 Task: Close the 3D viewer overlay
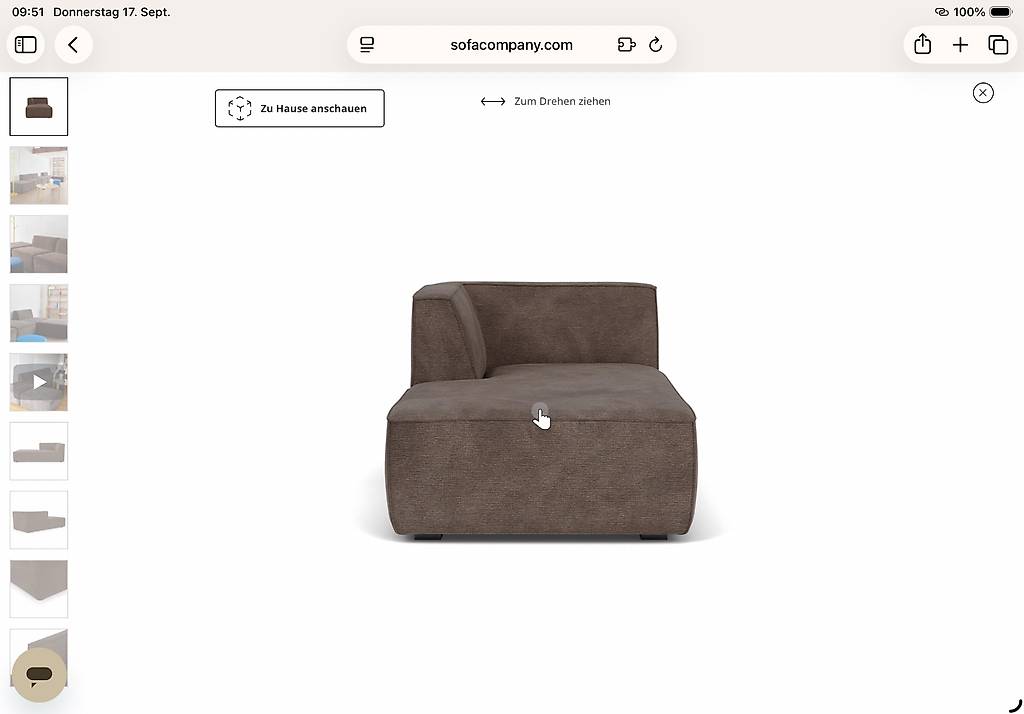click(x=983, y=93)
